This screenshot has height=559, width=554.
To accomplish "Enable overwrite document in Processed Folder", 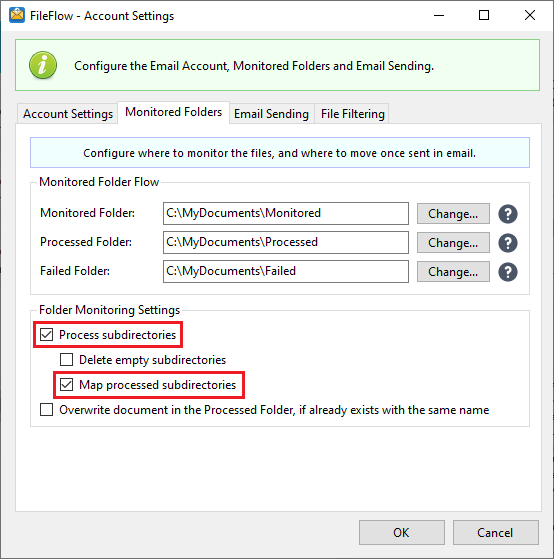I will coord(46,410).
